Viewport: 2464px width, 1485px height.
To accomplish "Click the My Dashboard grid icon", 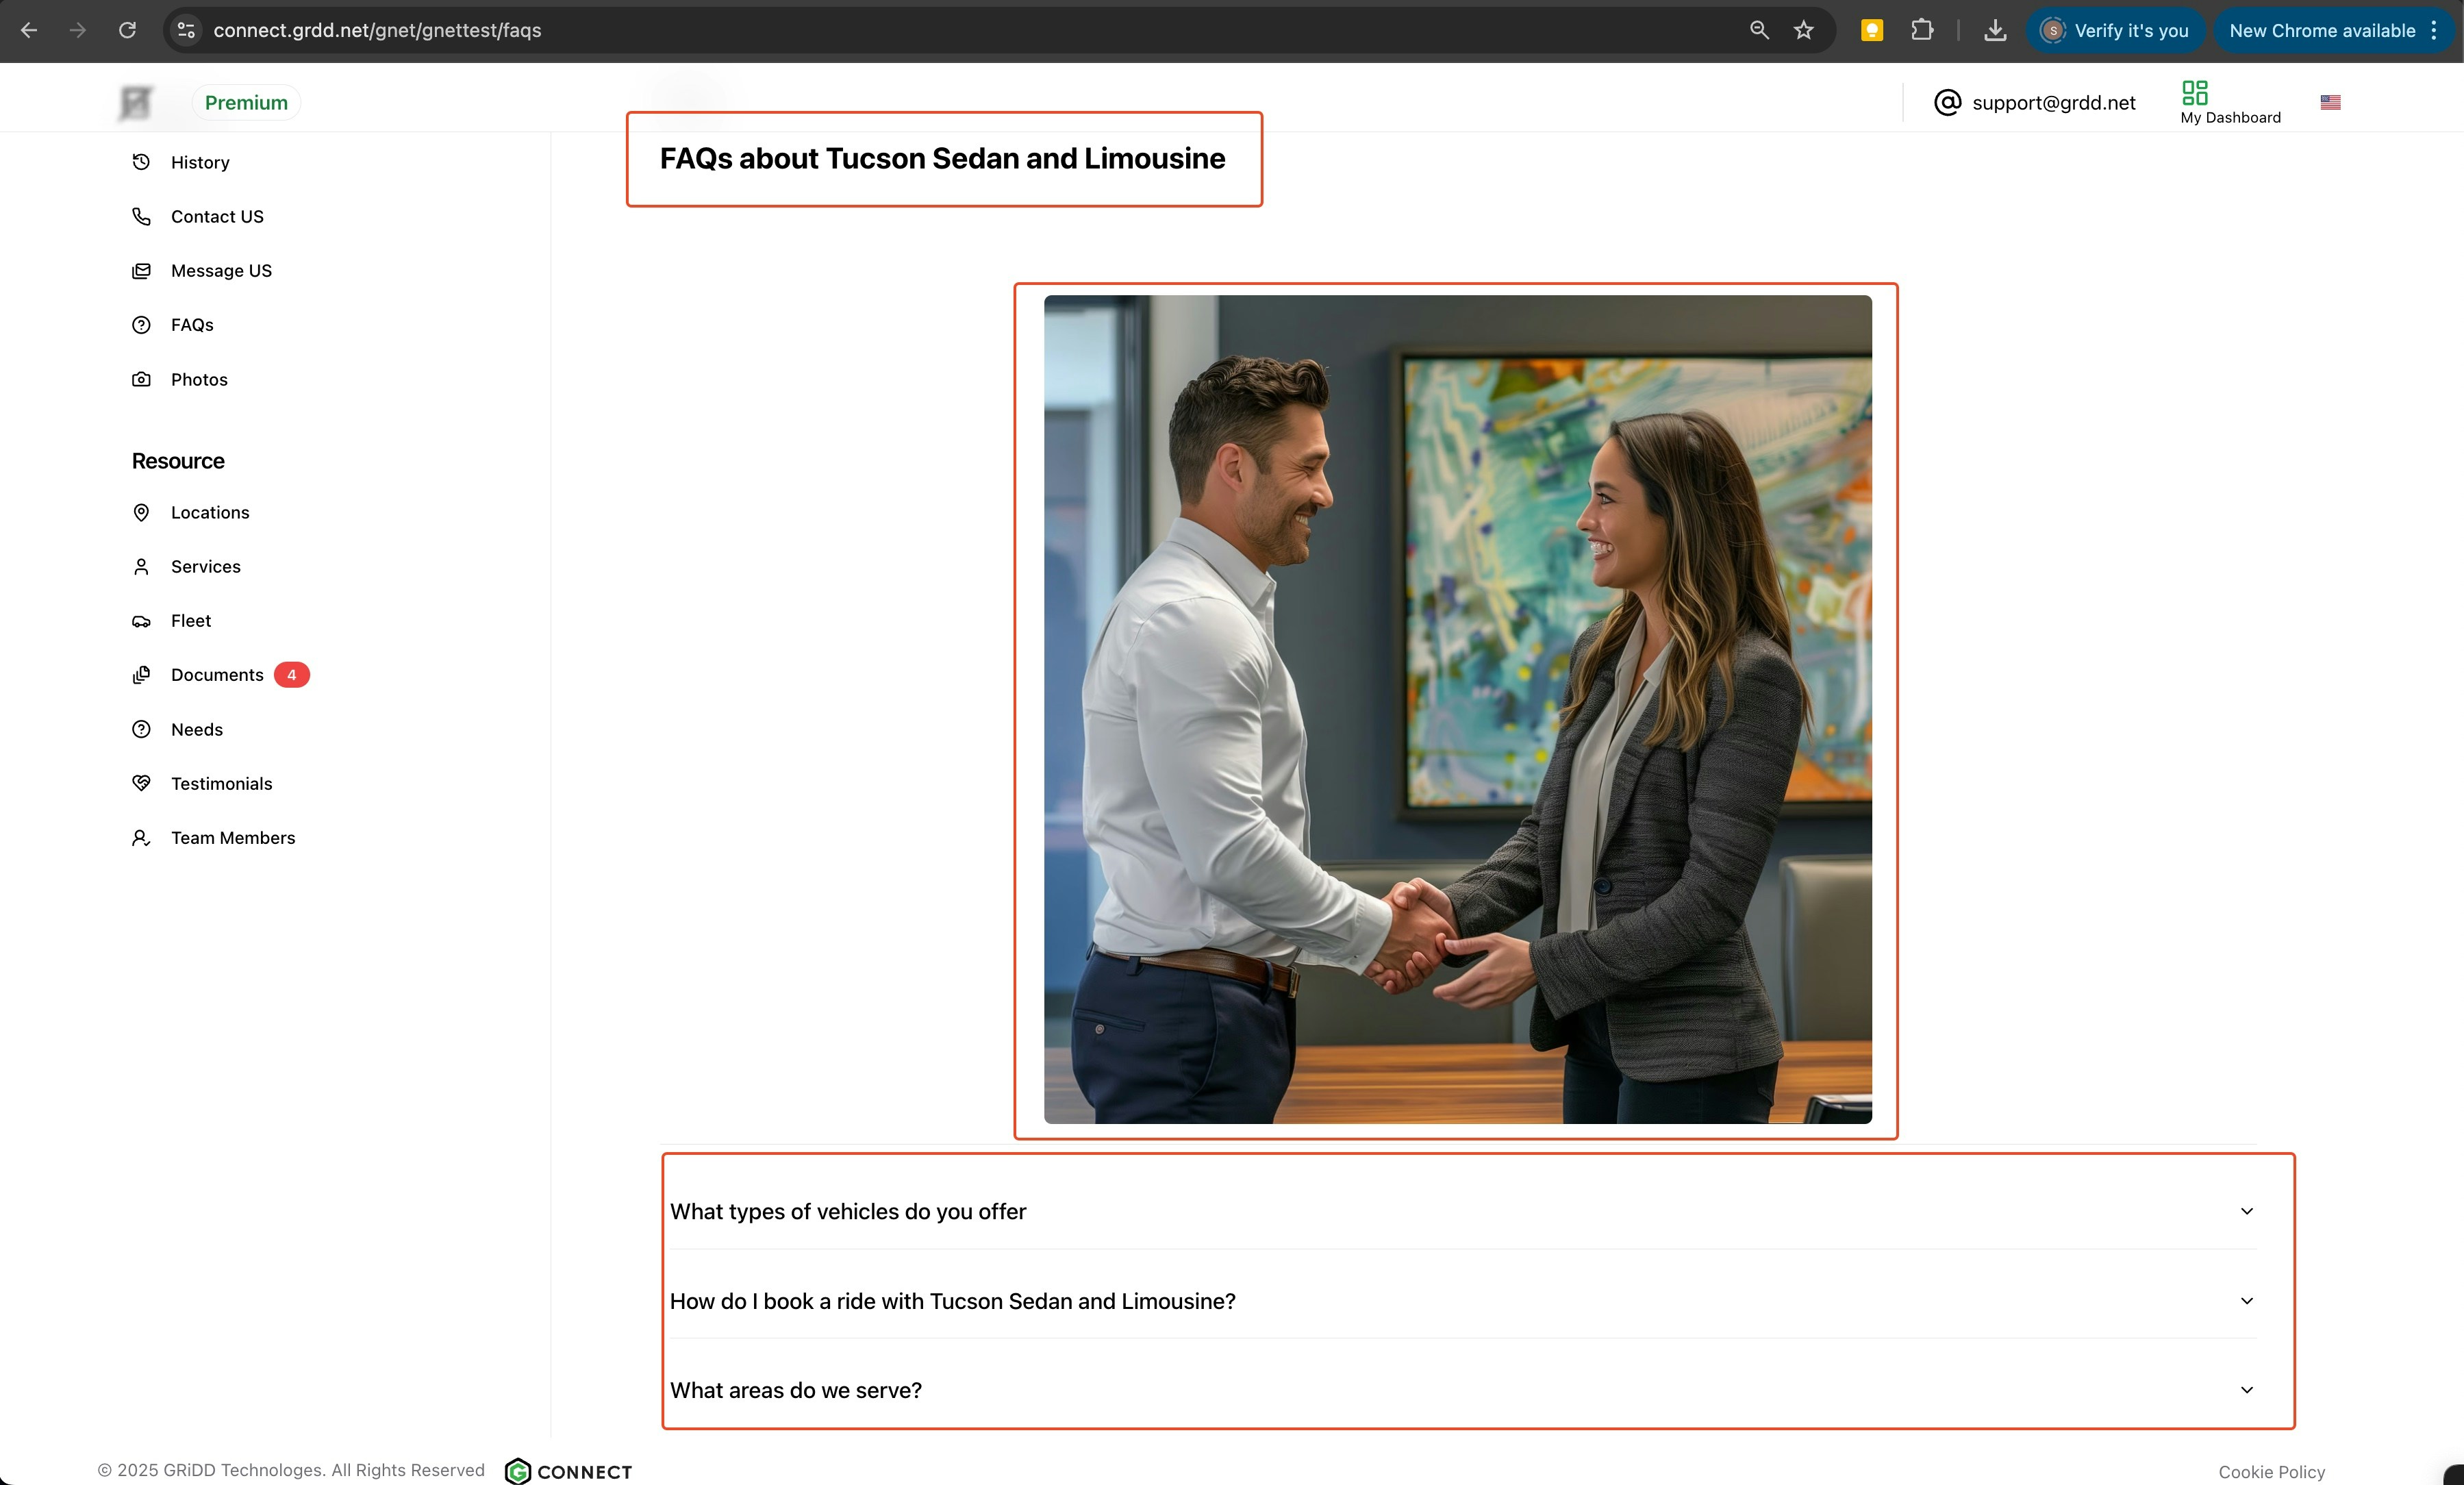I will [2194, 93].
